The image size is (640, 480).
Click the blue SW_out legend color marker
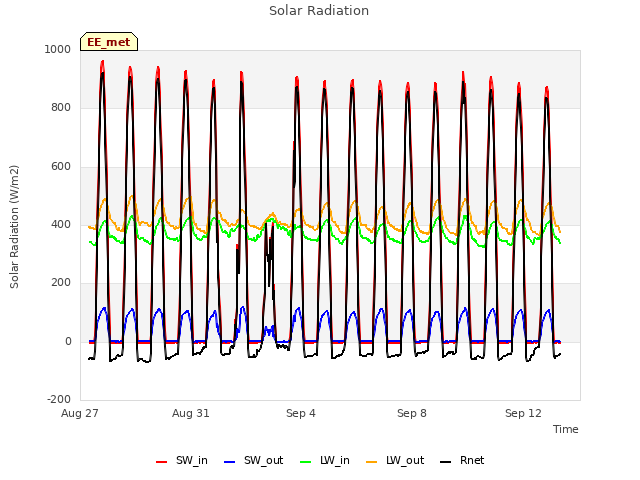pos(230,462)
